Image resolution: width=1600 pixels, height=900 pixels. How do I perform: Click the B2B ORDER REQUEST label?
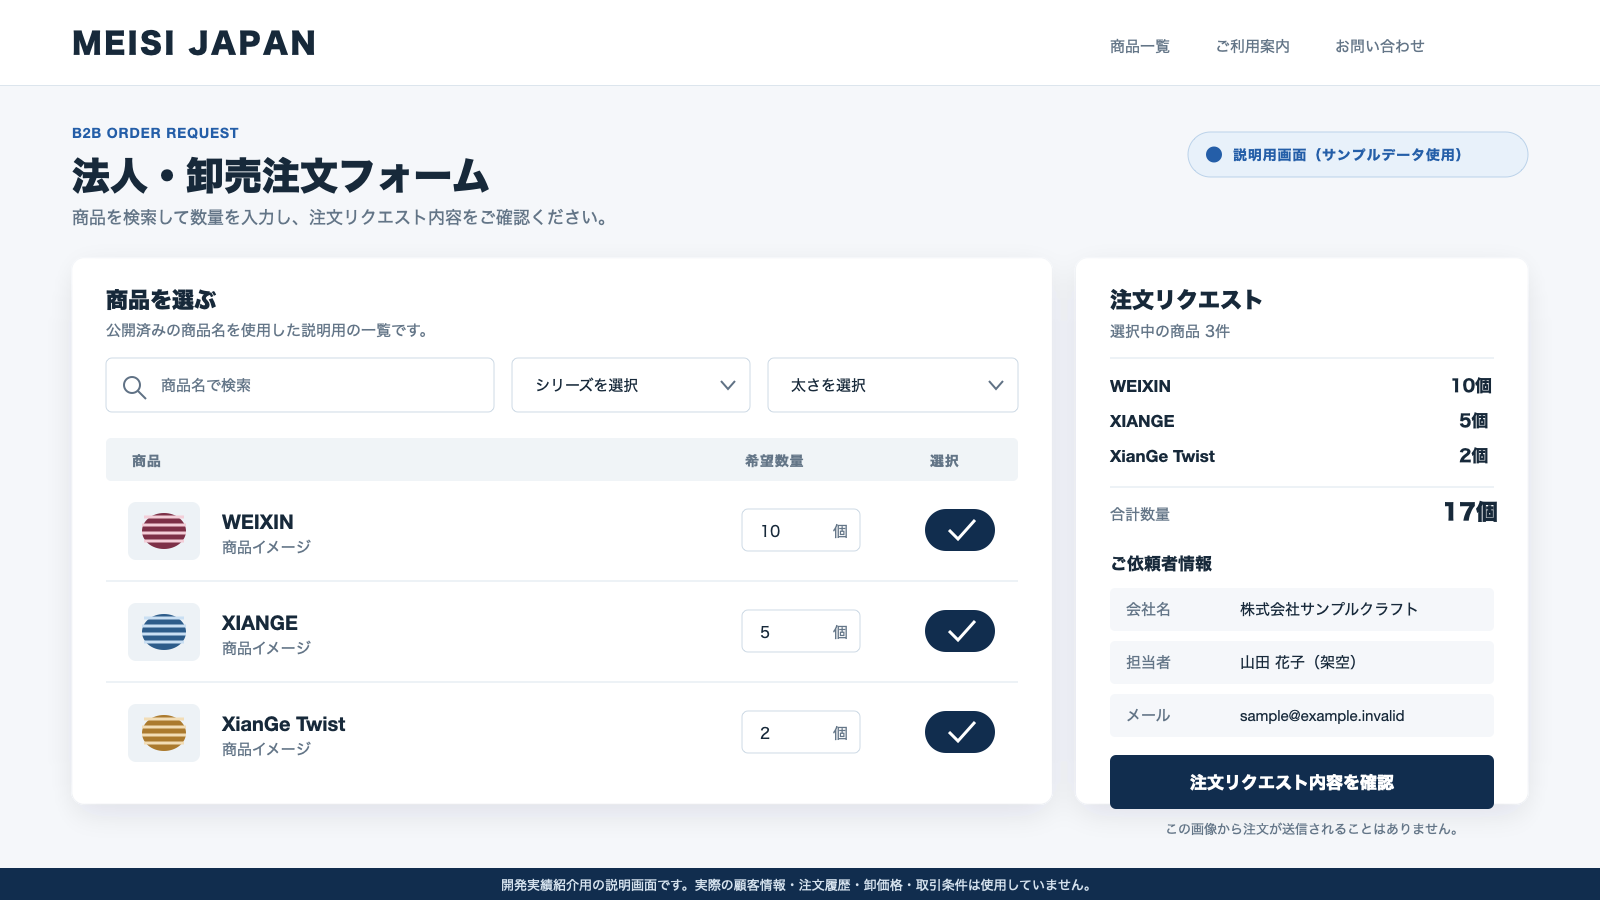point(155,133)
